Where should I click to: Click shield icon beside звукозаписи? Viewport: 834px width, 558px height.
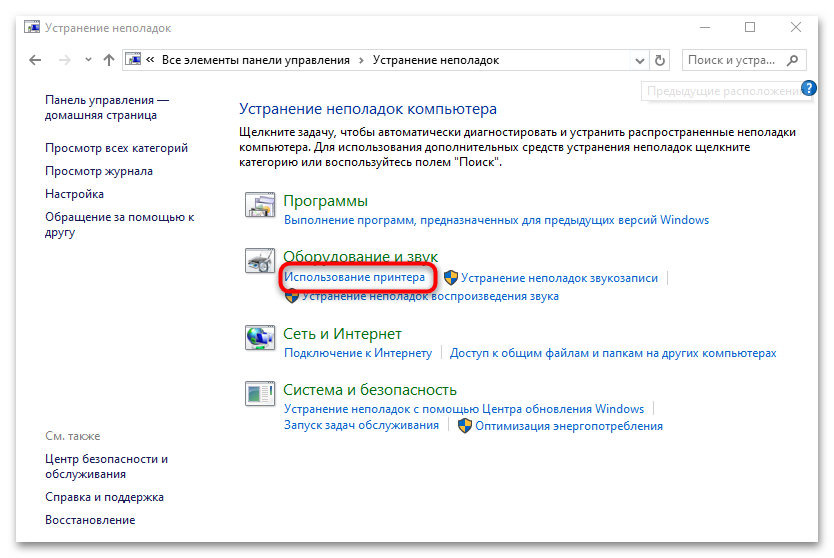[x=451, y=278]
